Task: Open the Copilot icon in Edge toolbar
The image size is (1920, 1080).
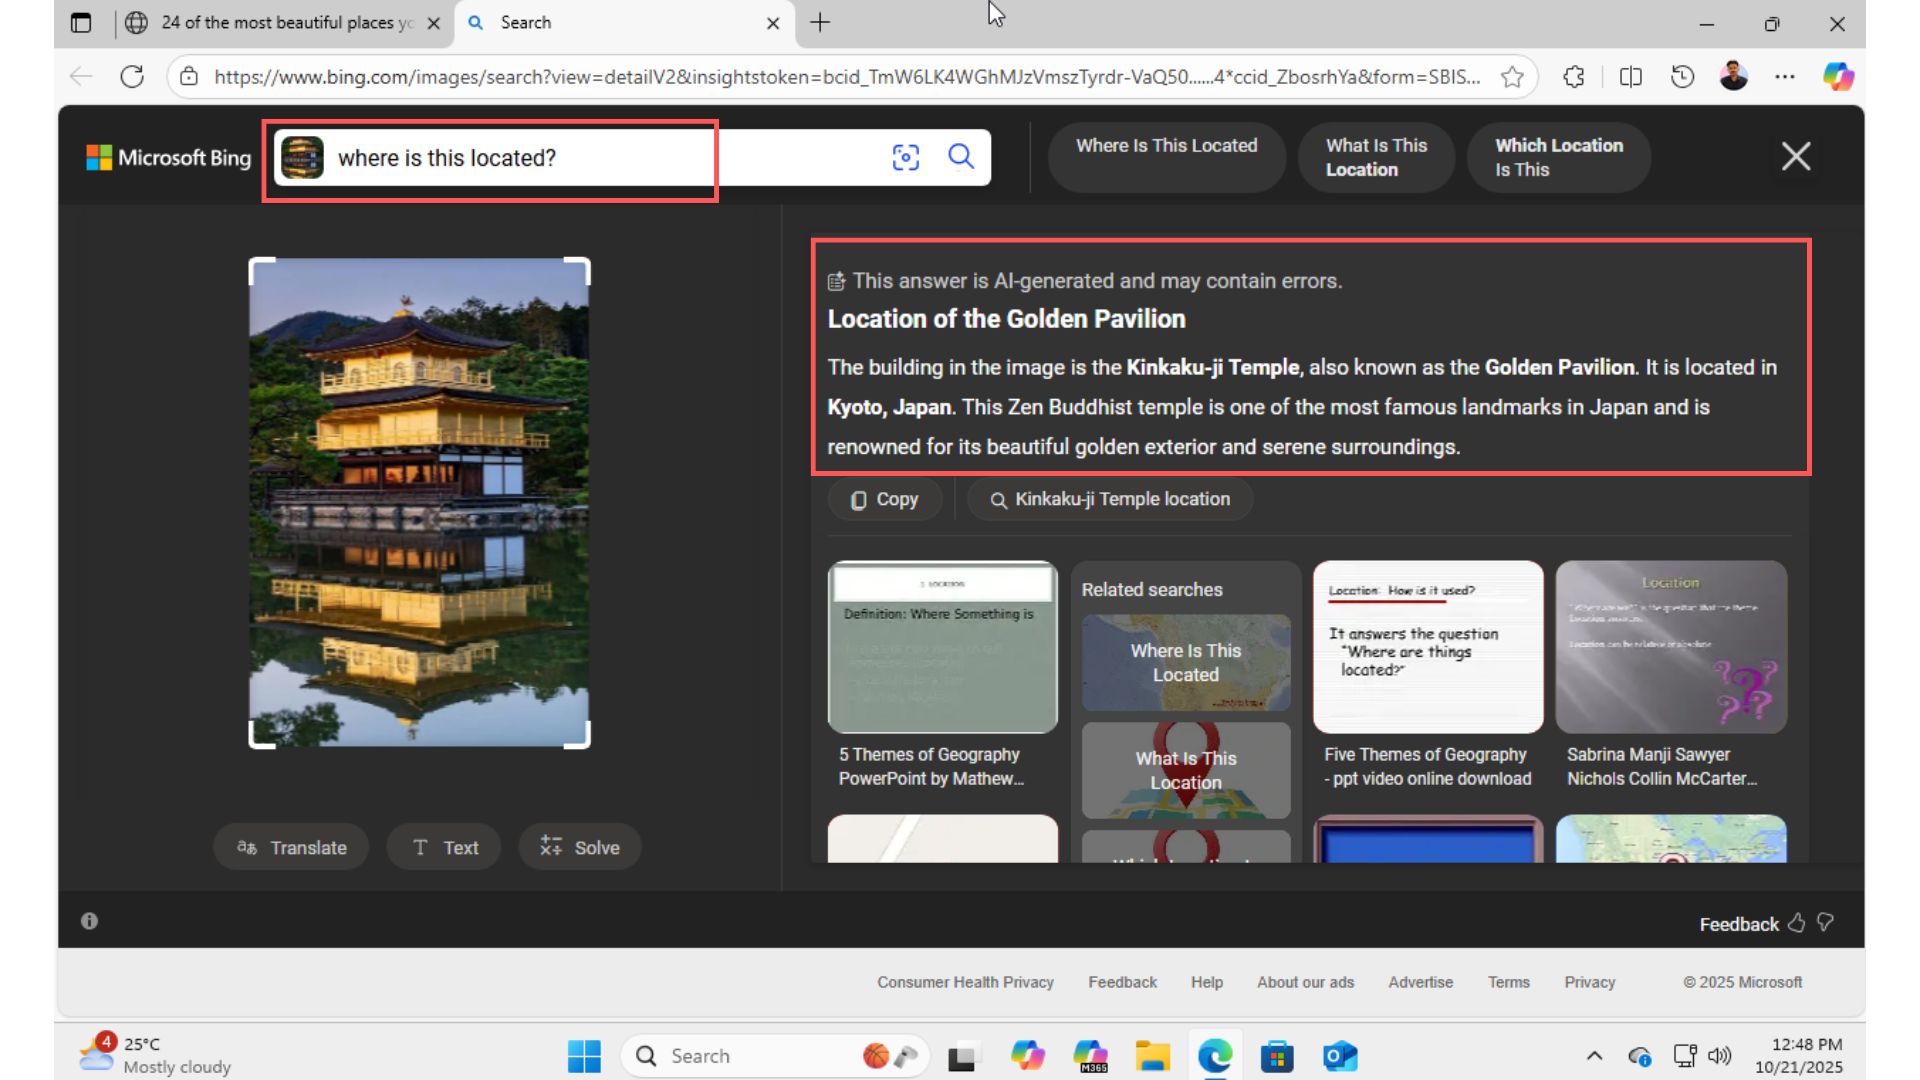Action: pos(1838,77)
